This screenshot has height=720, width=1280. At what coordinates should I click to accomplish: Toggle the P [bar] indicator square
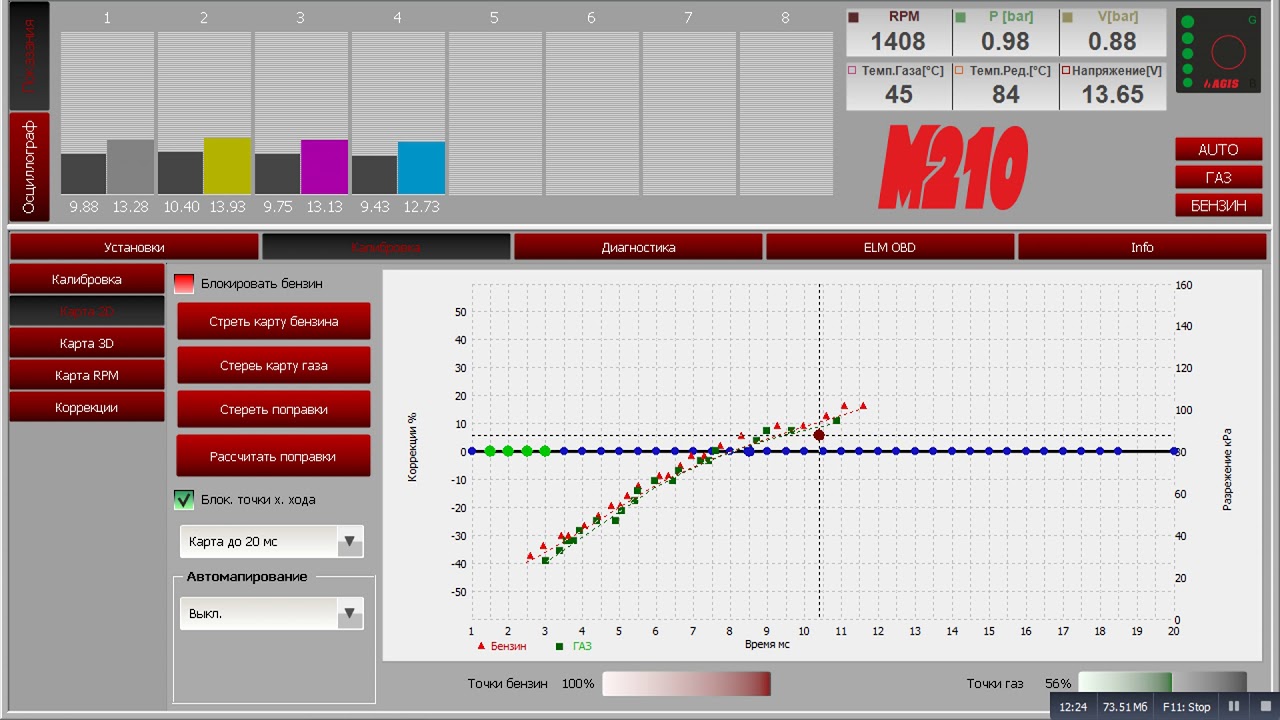pos(961,18)
